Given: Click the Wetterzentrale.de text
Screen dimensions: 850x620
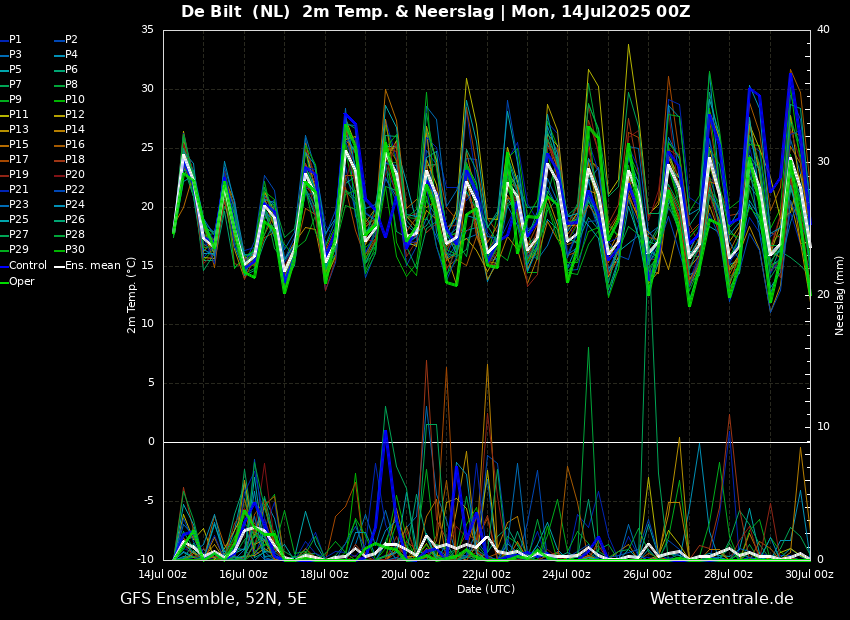Looking at the screenshot, I should pos(721,599).
